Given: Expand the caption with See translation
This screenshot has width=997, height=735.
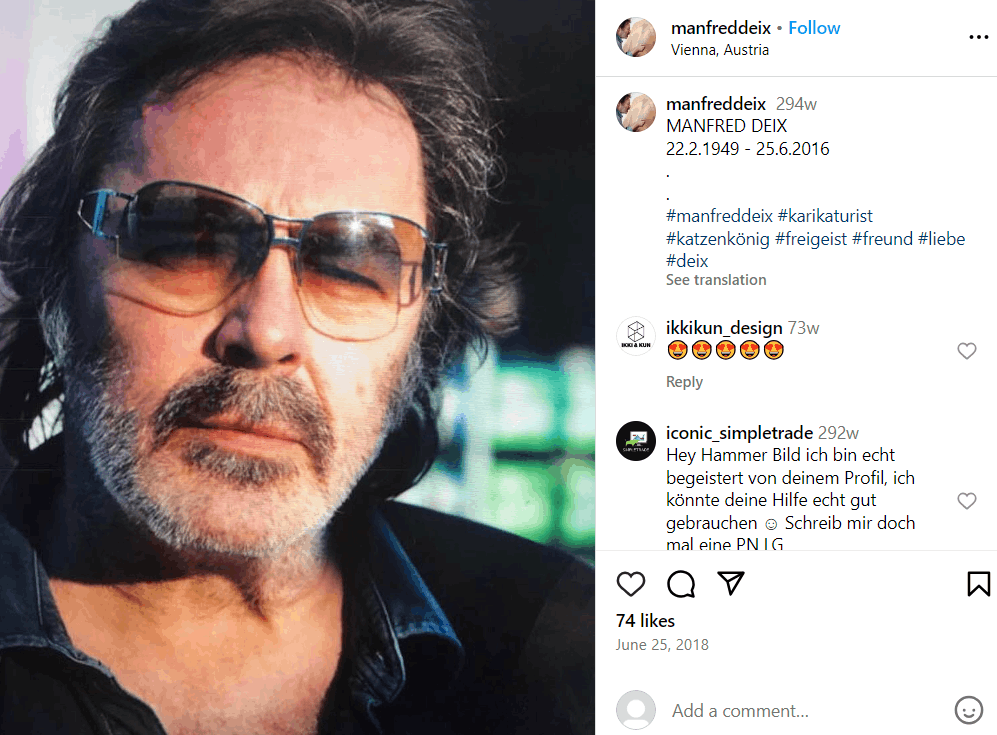Looking at the screenshot, I should 716,280.
